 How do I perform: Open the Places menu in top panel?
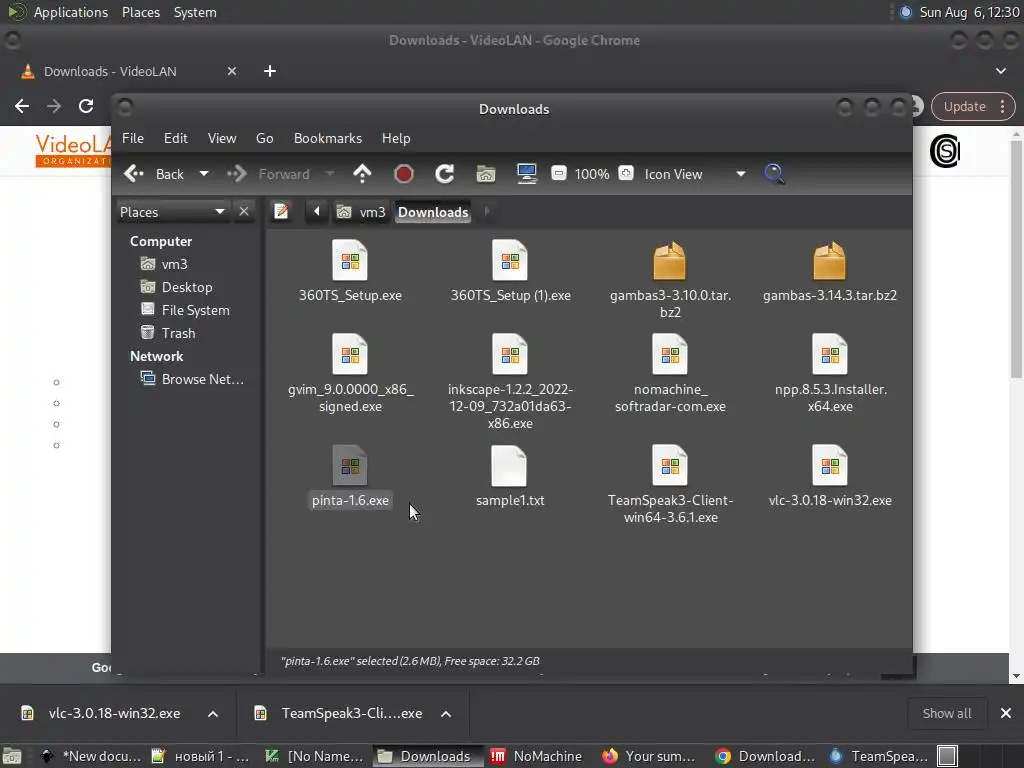tap(141, 12)
